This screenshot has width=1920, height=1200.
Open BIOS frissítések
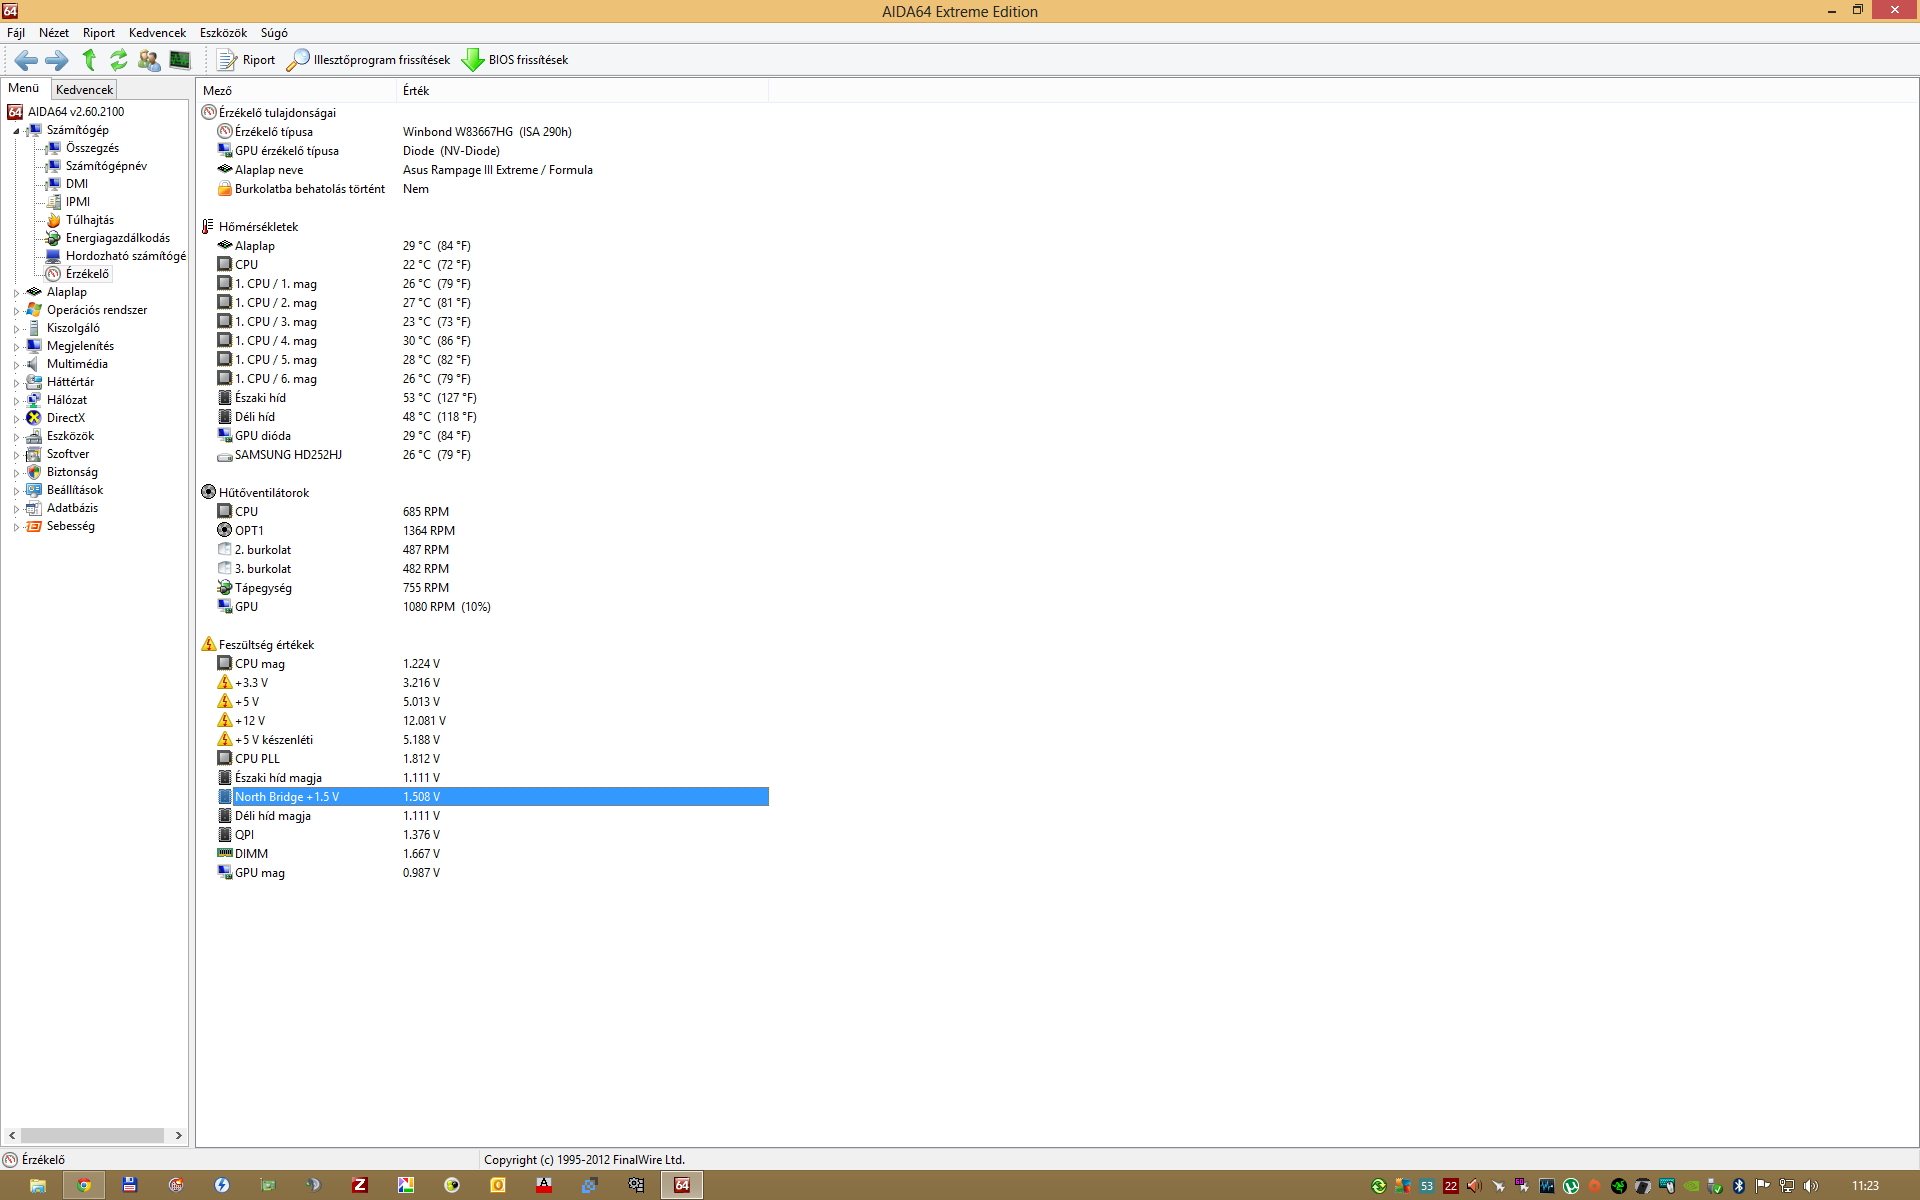pyautogui.click(x=515, y=60)
